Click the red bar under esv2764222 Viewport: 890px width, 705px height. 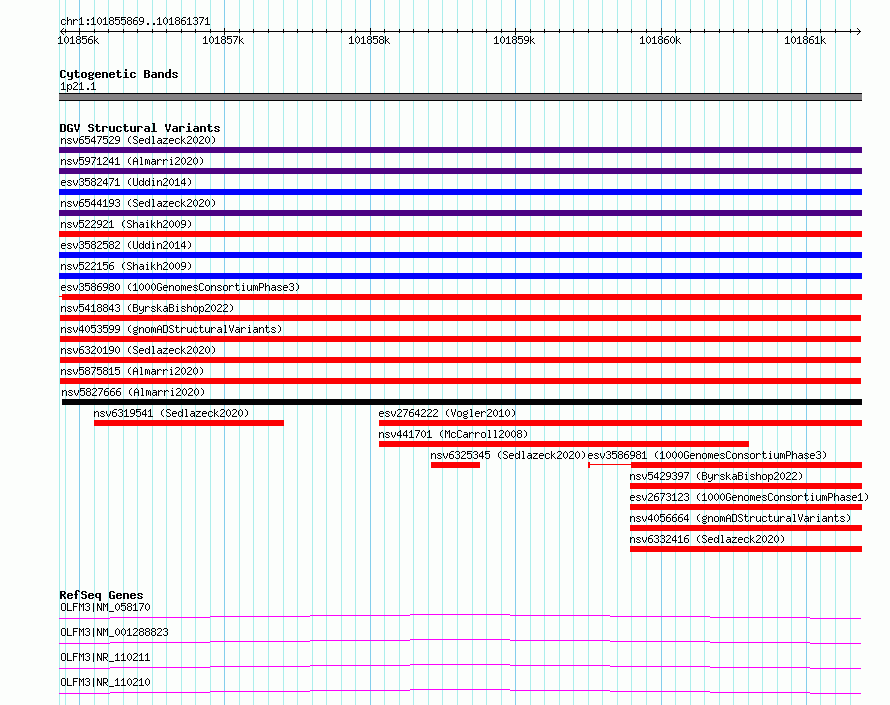(620, 423)
